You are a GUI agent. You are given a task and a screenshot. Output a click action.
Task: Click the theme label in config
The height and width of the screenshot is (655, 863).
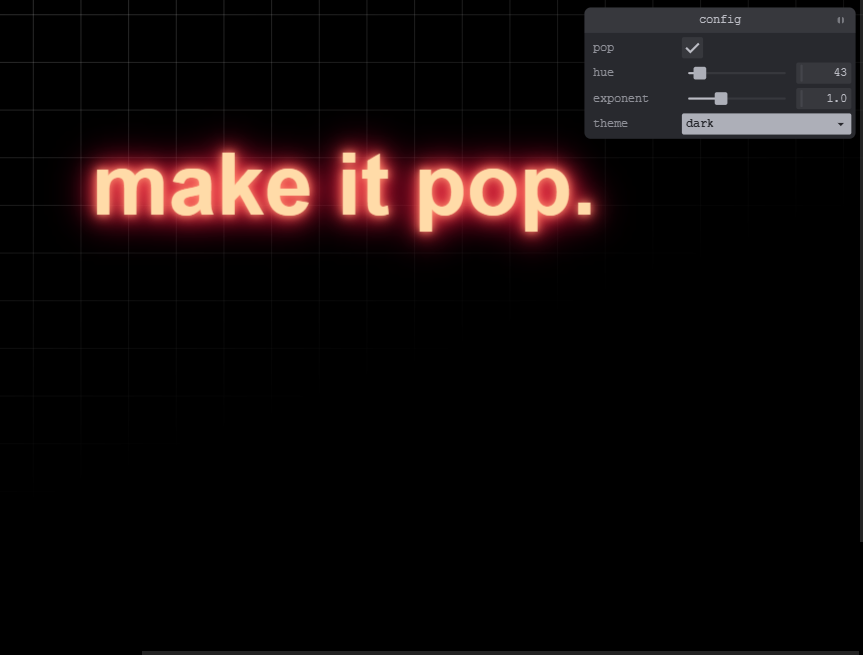[x=610, y=124]
